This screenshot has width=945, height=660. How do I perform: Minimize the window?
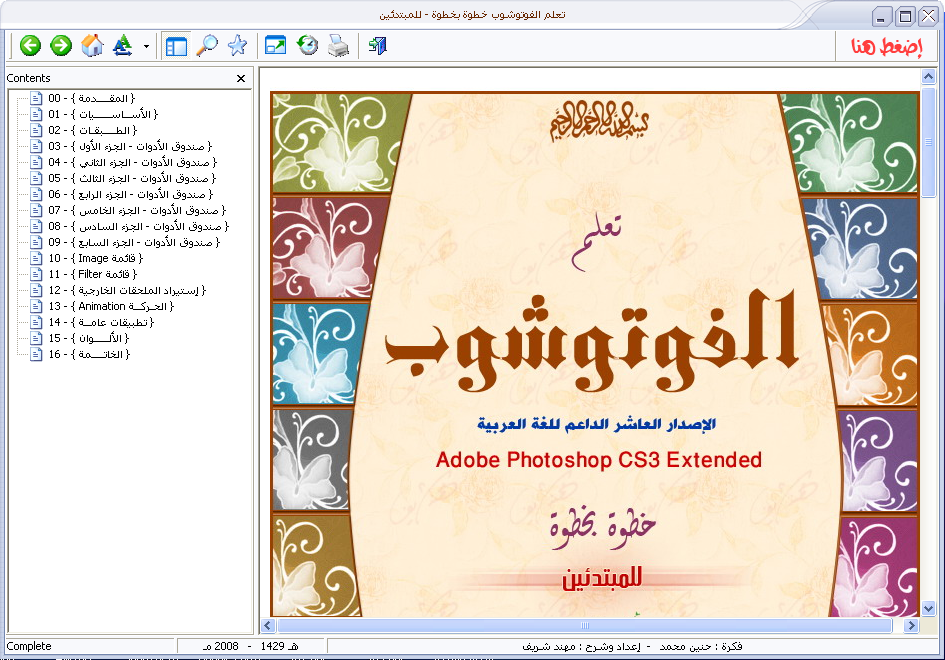tap(882, 16)
